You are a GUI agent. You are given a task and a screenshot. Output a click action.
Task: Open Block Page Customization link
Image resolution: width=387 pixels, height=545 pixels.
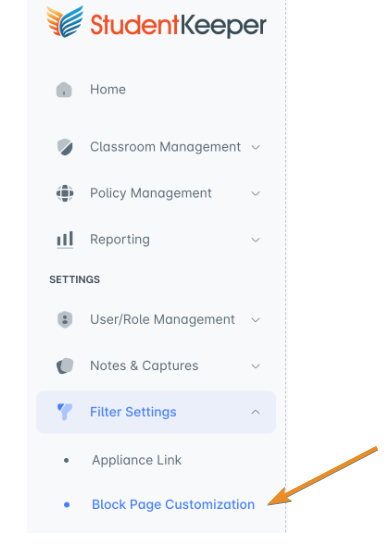point(173,504)
